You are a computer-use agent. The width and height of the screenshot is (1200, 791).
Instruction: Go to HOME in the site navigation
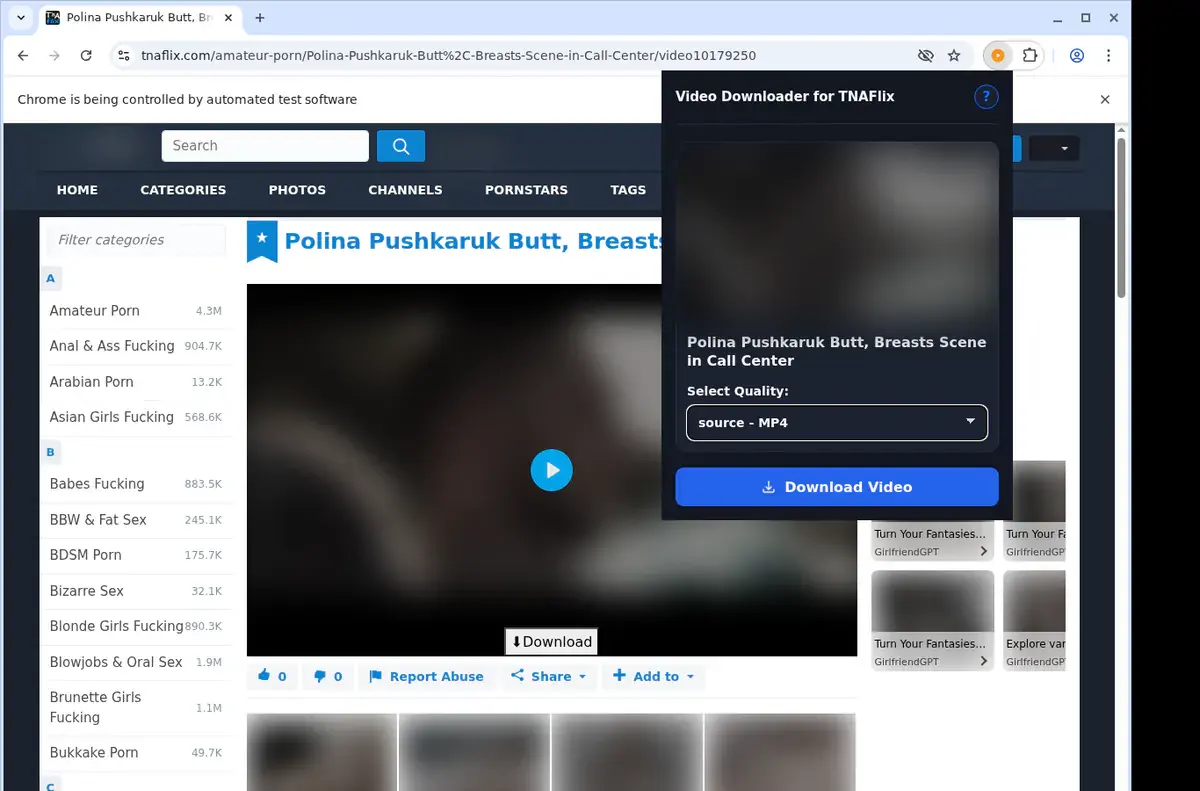click(77, 190)
